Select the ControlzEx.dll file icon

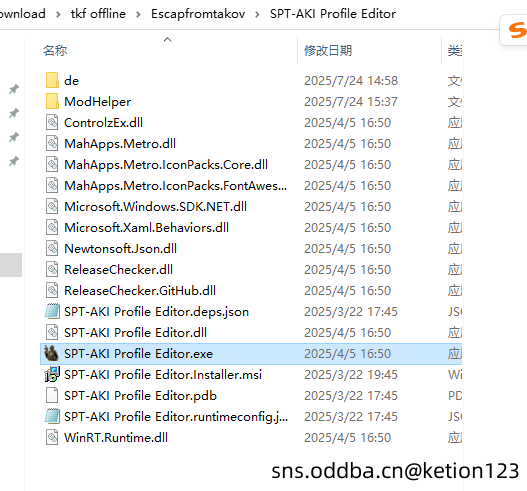(x=52, y=122)
